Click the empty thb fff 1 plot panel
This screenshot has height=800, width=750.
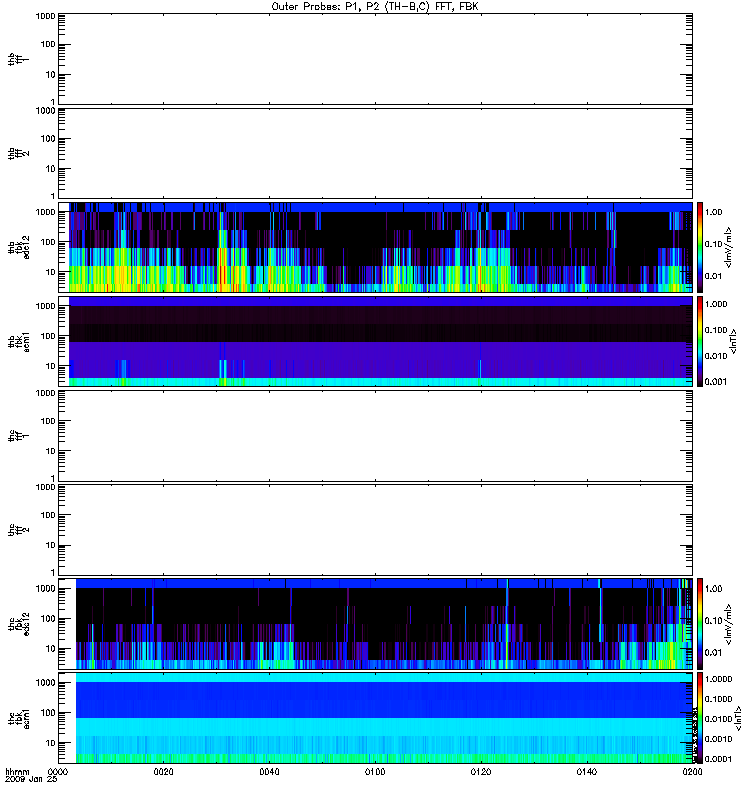[376, 59]
